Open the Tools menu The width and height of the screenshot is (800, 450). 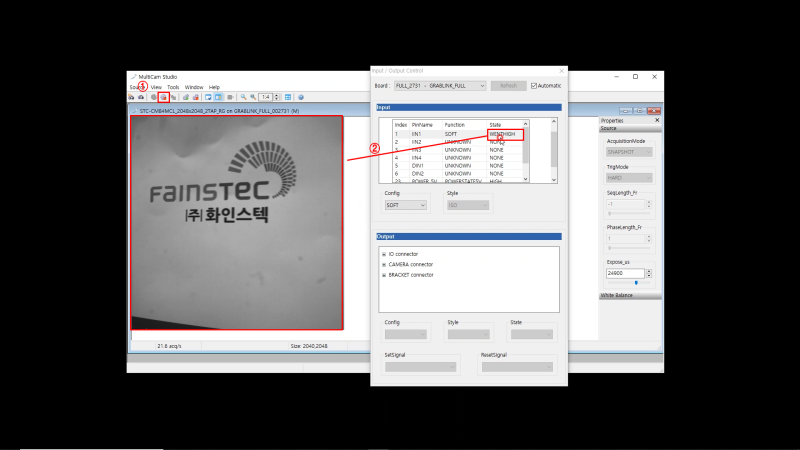[x=173, y=87]
